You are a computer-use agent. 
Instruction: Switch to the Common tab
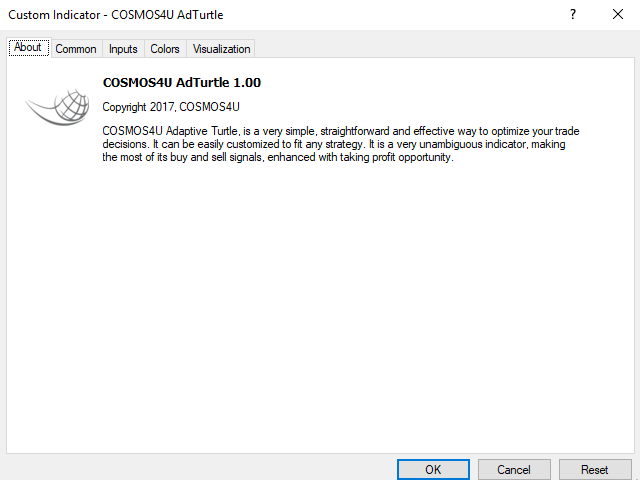pyautogui.click(x=76, y=49)
